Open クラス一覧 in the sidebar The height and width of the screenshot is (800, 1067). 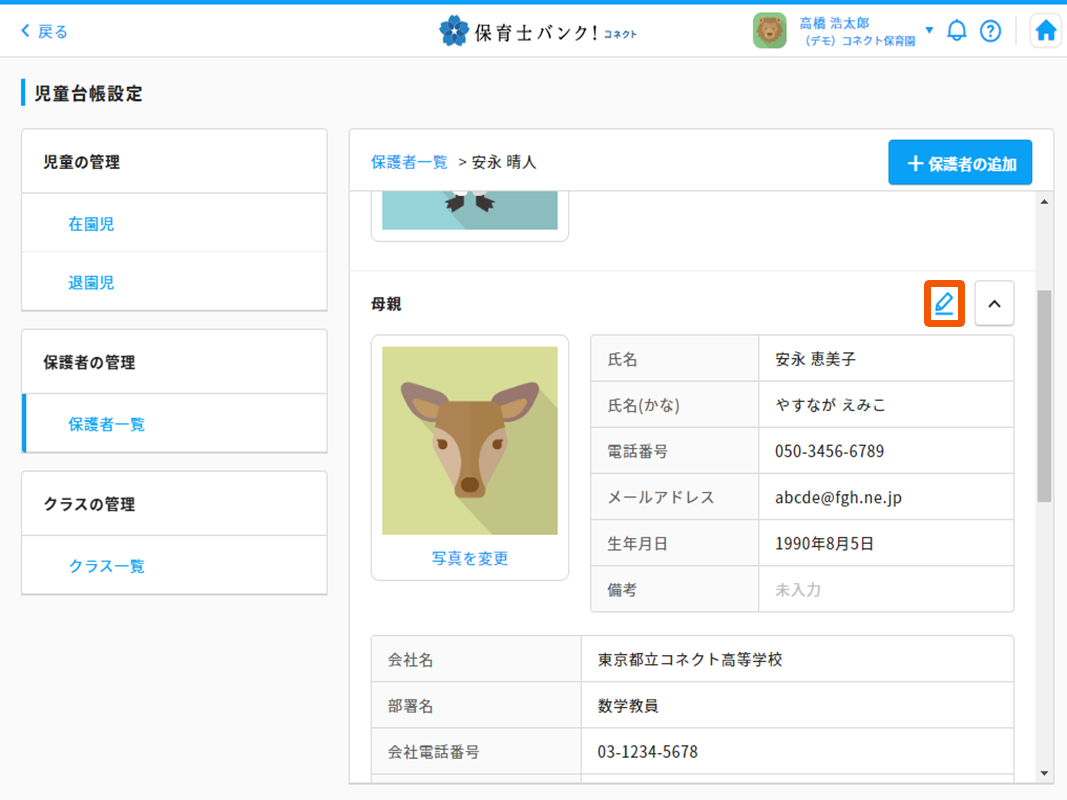(106, 566)
